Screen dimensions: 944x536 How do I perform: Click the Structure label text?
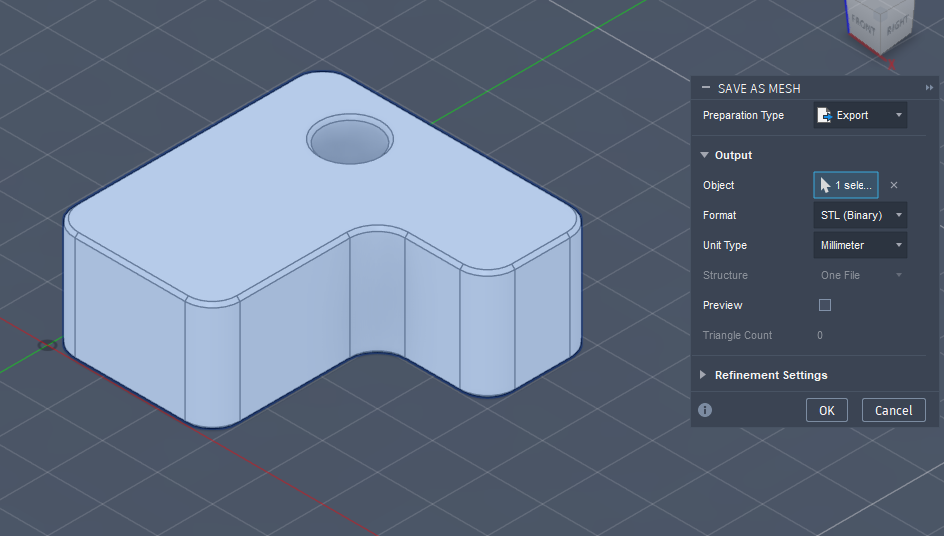coord(725,275)
